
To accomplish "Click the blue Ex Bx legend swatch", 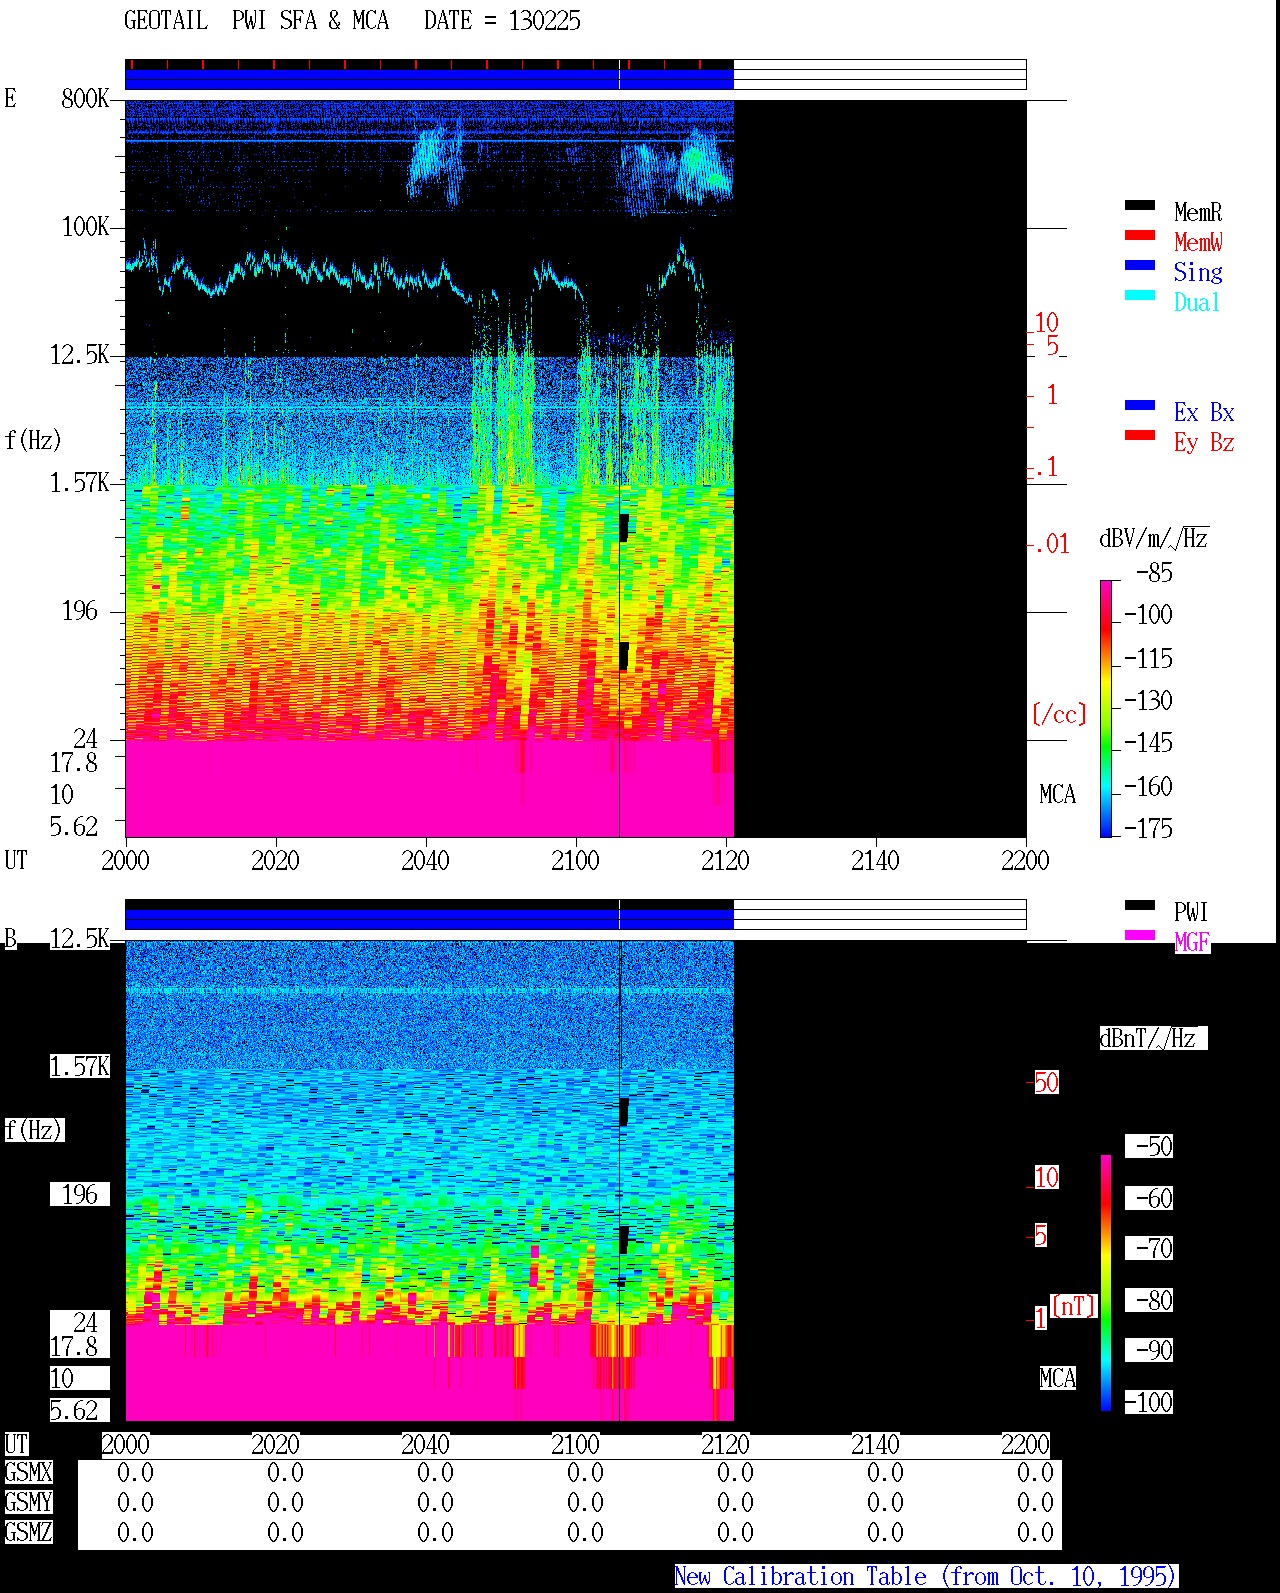I will (x=1140, y=405).
